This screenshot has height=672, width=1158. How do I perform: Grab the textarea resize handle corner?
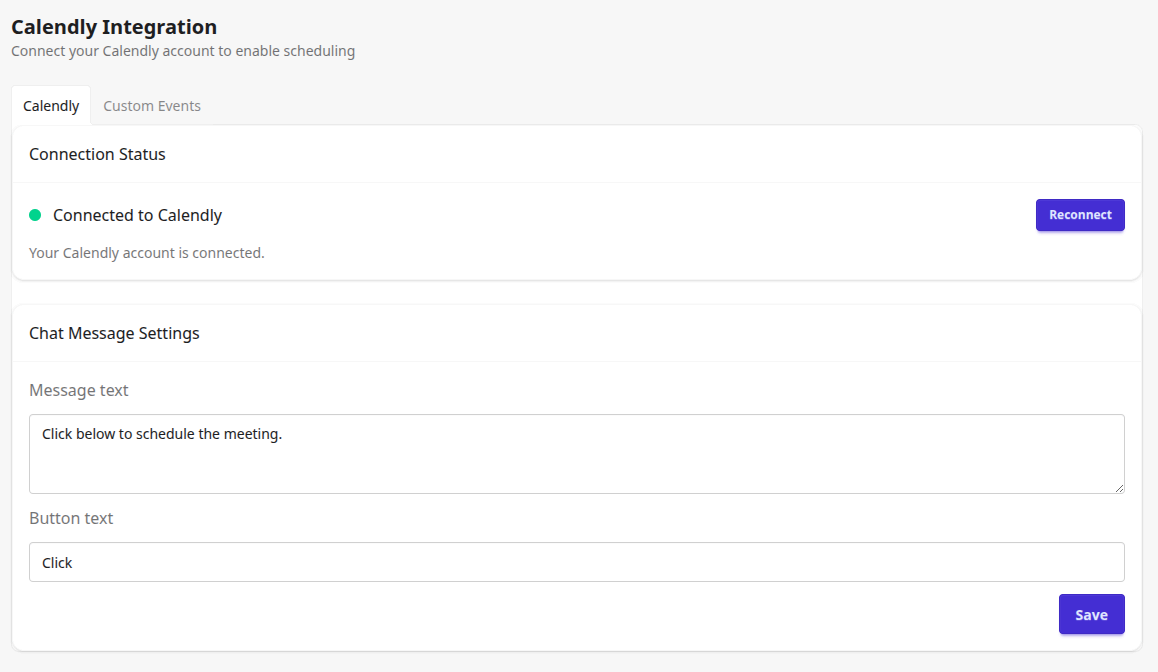1120,488
